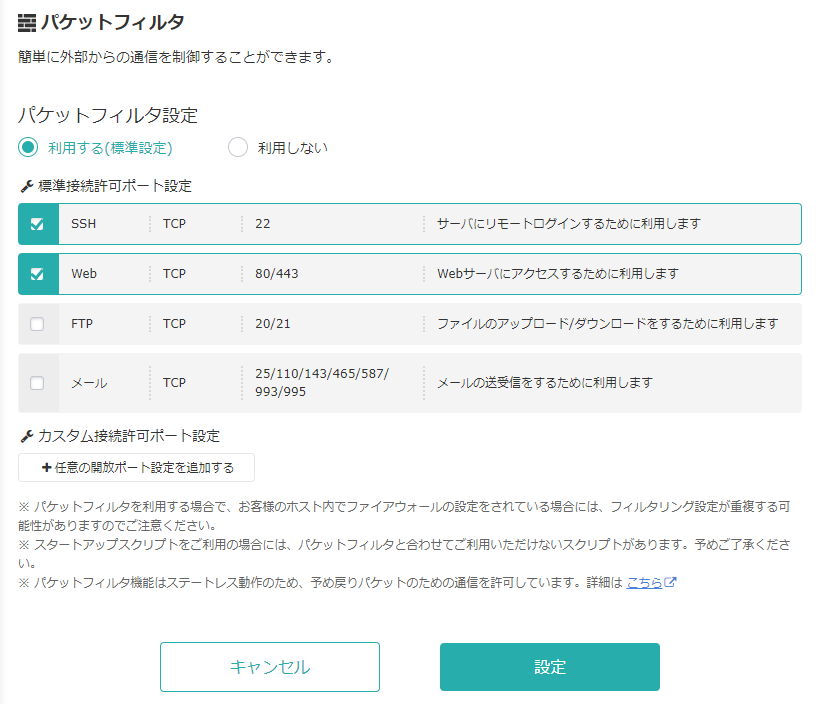
Task: Click the キャンセル button
Action: (270, 667)
